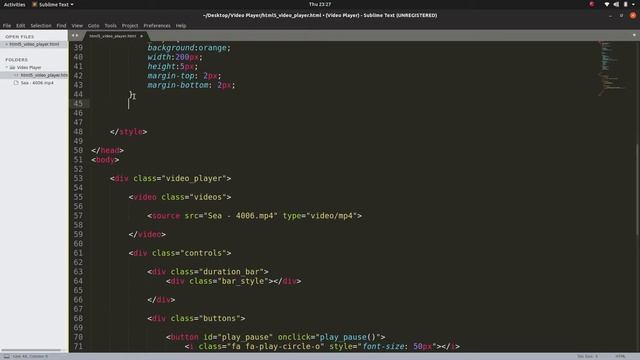Open the clock showing Thu 23:27
Image resolution: width=640 pixels, height=360 pixels.
[x=320, y=4]
